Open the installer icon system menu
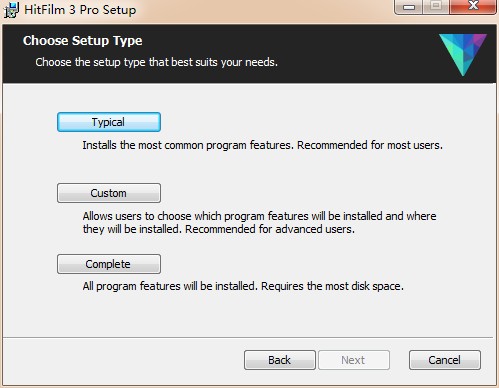Image resolution: width=499 pixels, height=388 pixels. click(x=11, y=10)
